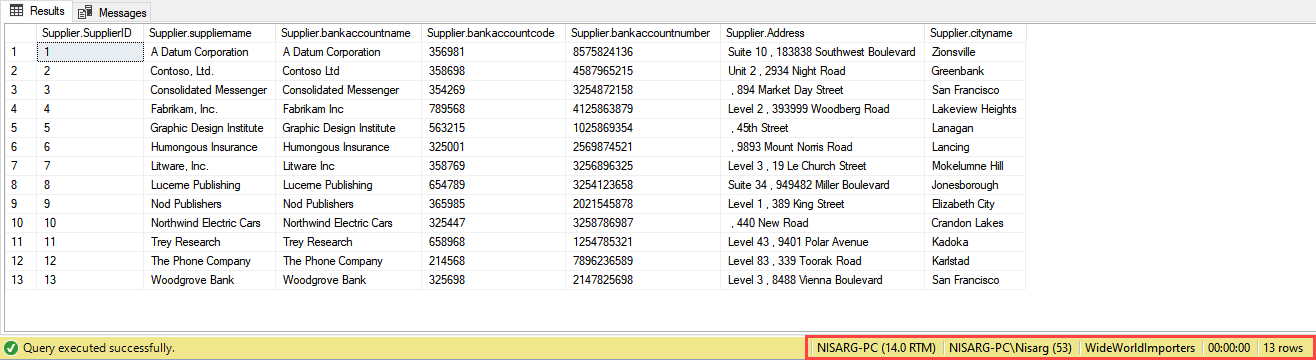This screenshot has width=1316, height=360.
Task: Click Graphic Design Institute supplier name cell
Action: tap(209, 128)
